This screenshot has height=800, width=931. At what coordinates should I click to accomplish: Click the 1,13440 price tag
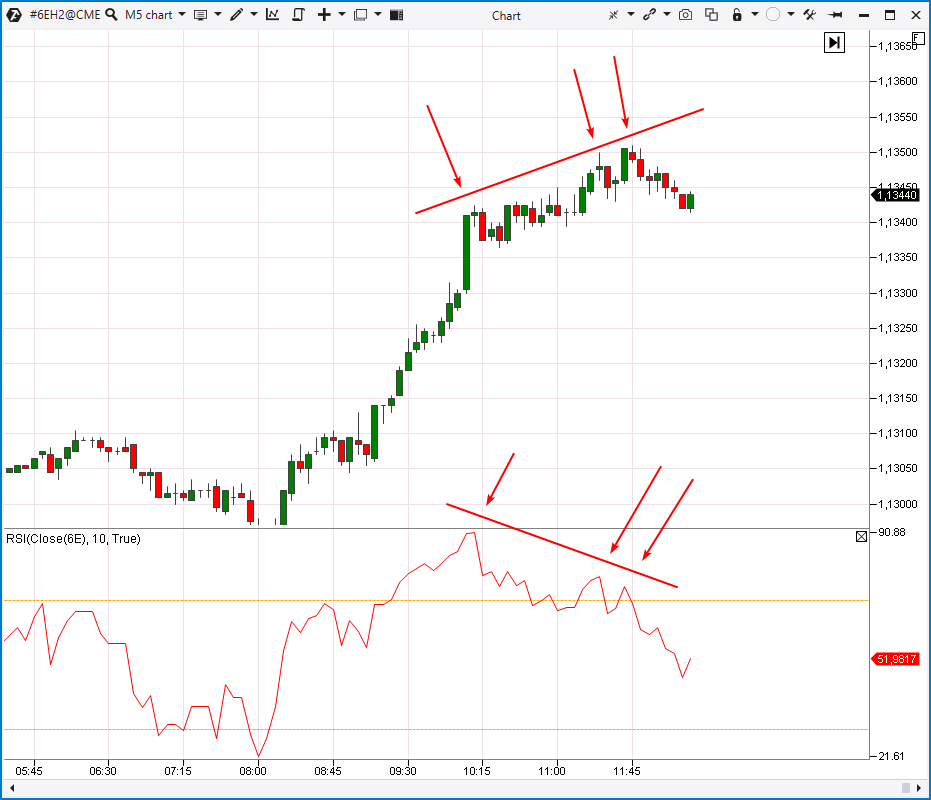(895, 196)
